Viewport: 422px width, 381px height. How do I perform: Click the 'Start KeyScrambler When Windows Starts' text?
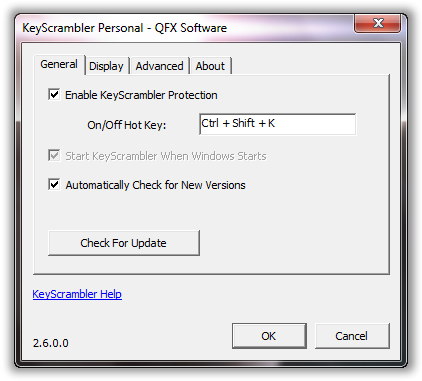pyautogui.click(x=166, y=156)
